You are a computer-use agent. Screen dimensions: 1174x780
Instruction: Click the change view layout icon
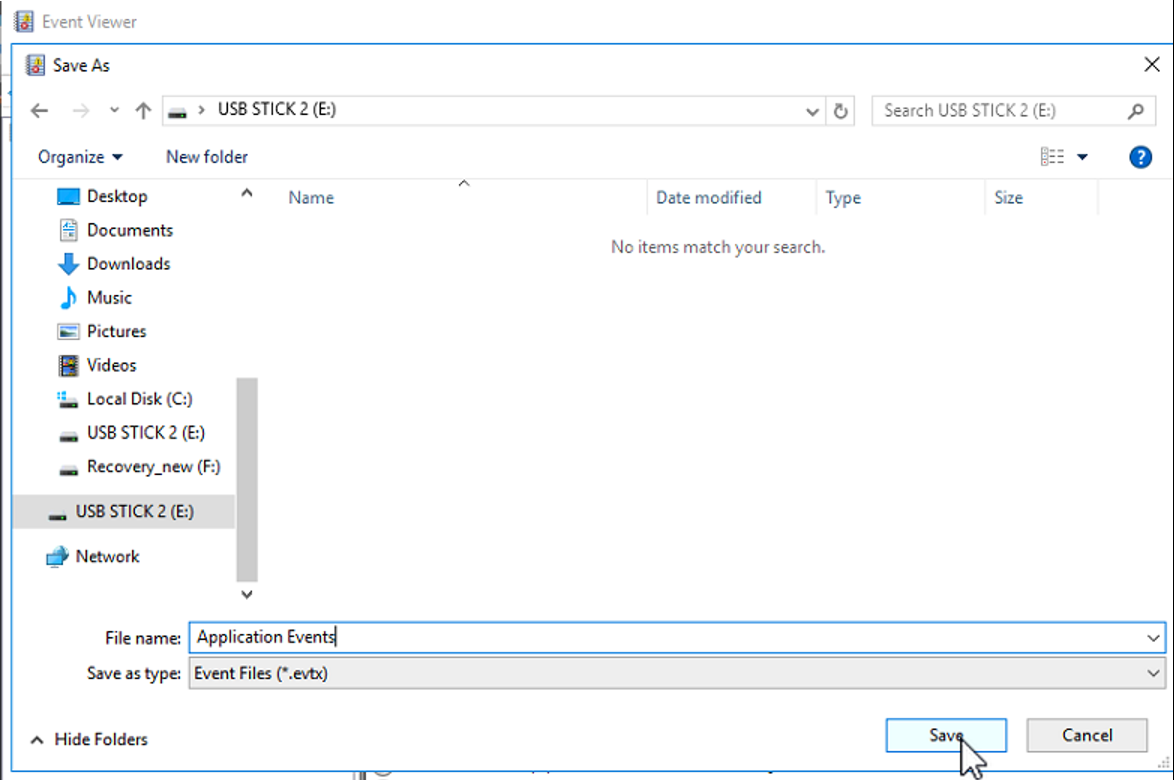coord(1052,157)
